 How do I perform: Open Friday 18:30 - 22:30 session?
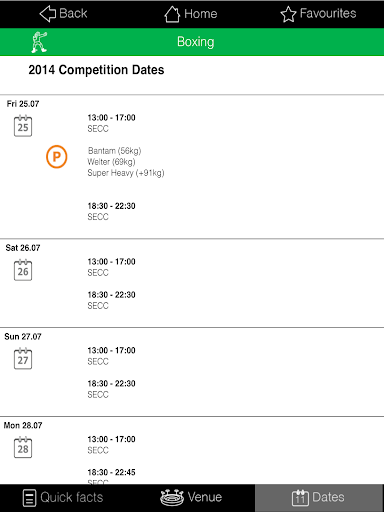tap(111, 211)
